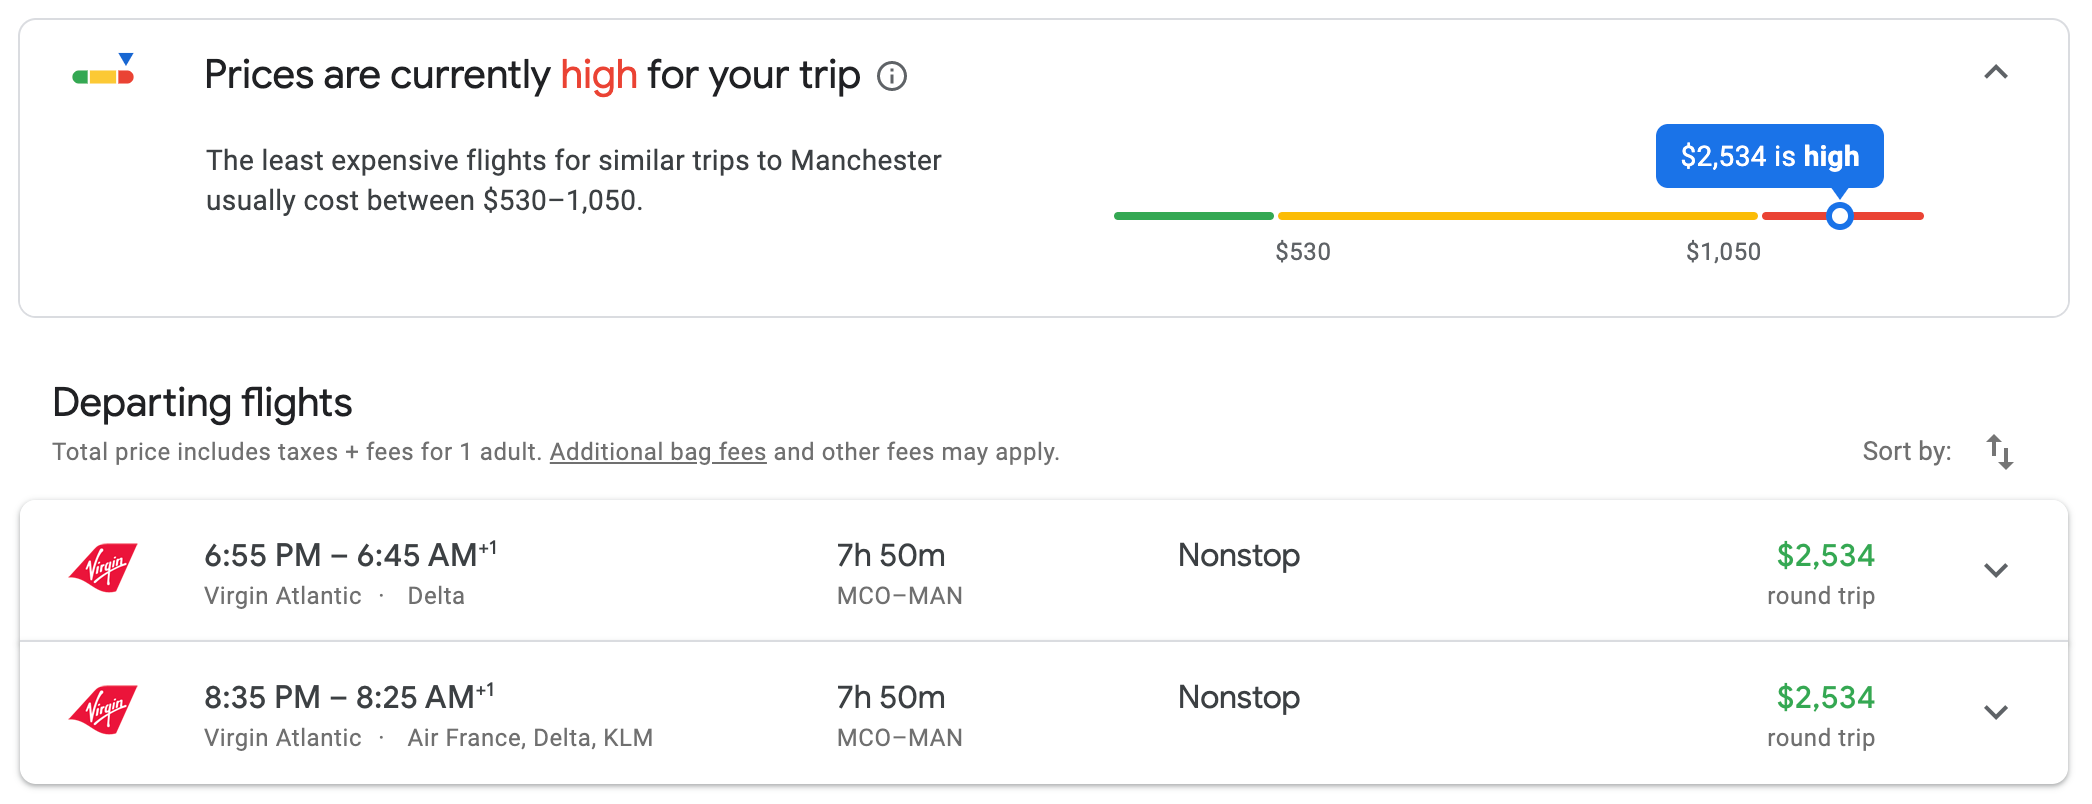Screen dimensions: 2092x804
Task: Click the Sort by label
Action: pyautogui.click(x=1906, y=452)
